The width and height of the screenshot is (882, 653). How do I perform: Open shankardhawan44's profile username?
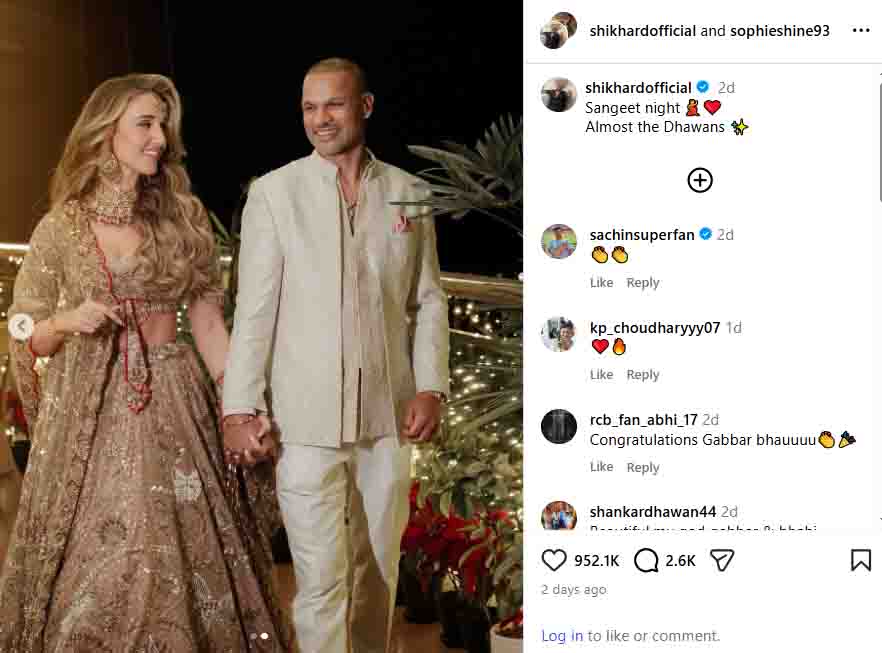point(652,512)
